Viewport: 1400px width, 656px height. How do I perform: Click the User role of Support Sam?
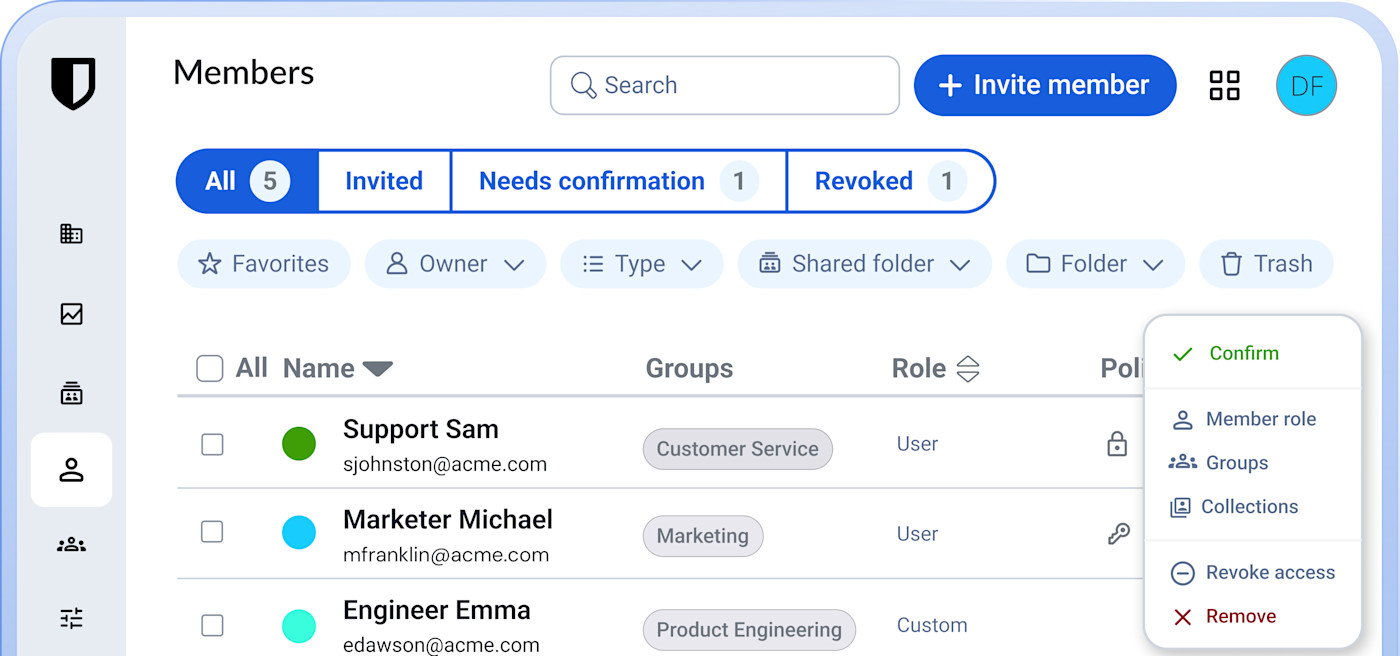pos(918,444)
